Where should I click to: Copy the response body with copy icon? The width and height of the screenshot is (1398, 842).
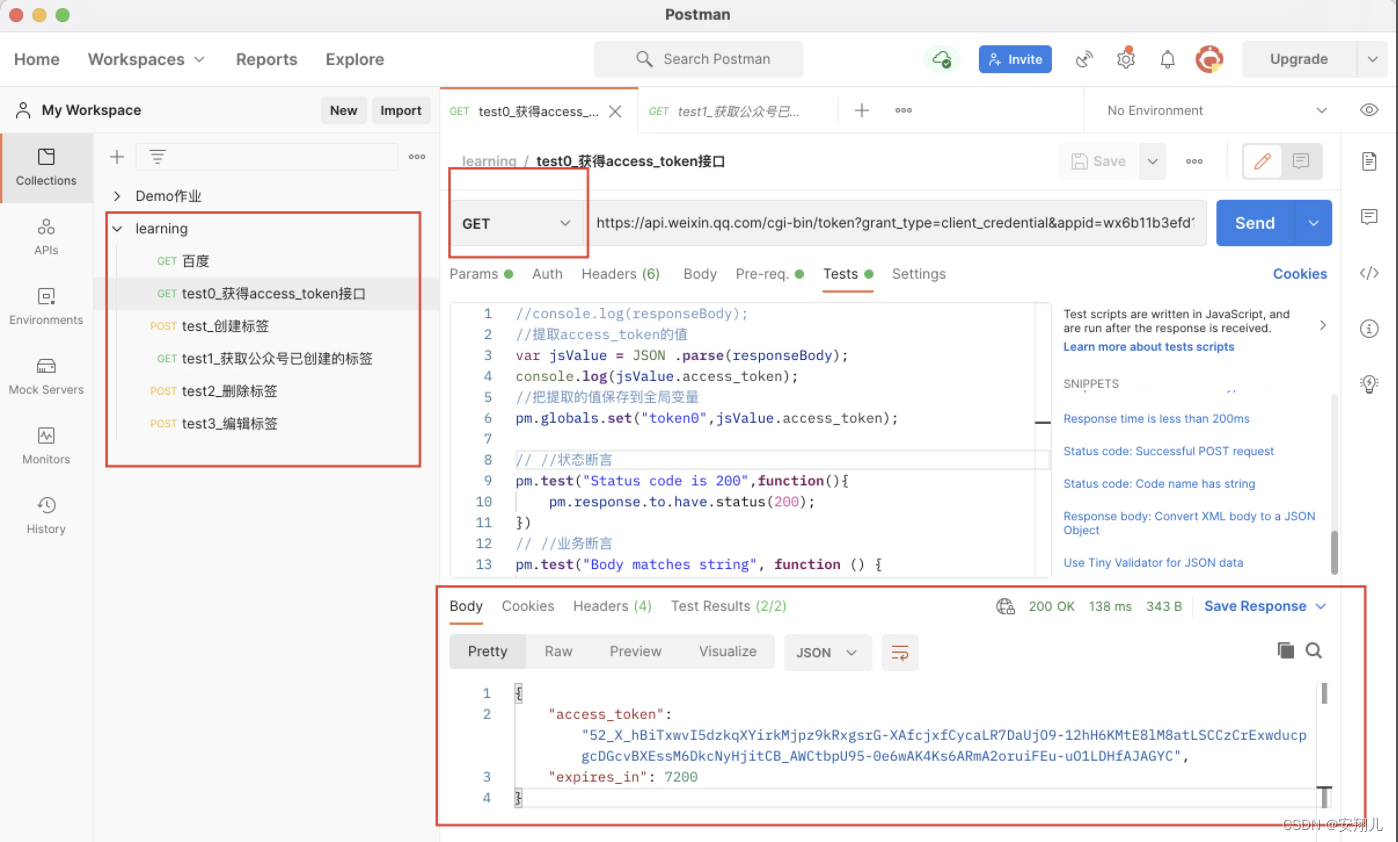coord(1285,651)
